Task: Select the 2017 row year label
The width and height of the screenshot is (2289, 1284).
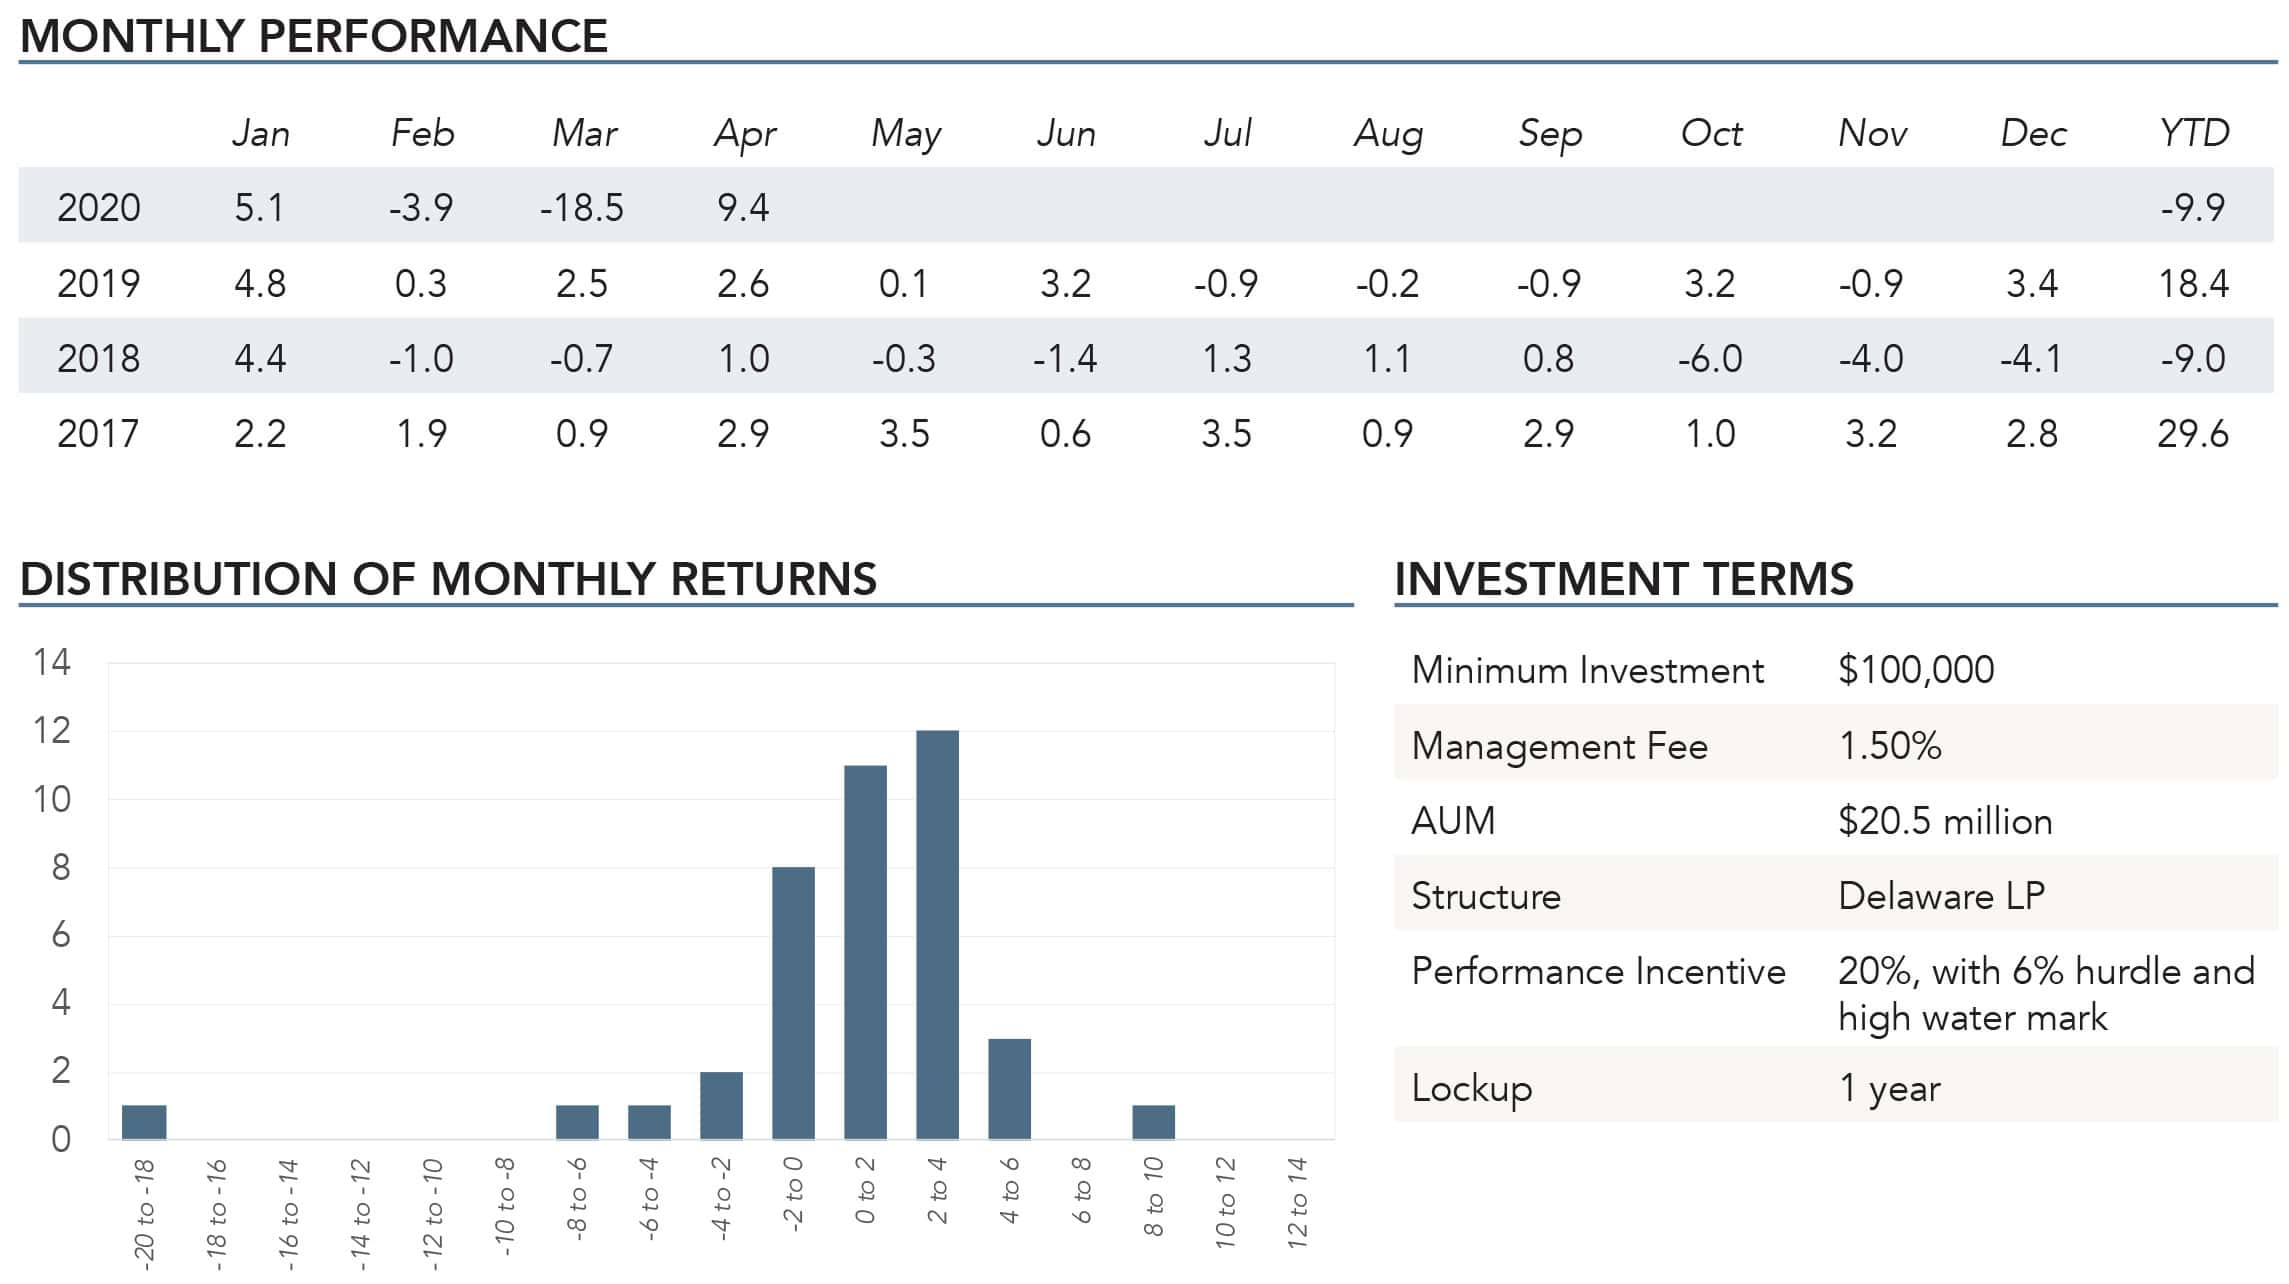Action: point(98,434)
